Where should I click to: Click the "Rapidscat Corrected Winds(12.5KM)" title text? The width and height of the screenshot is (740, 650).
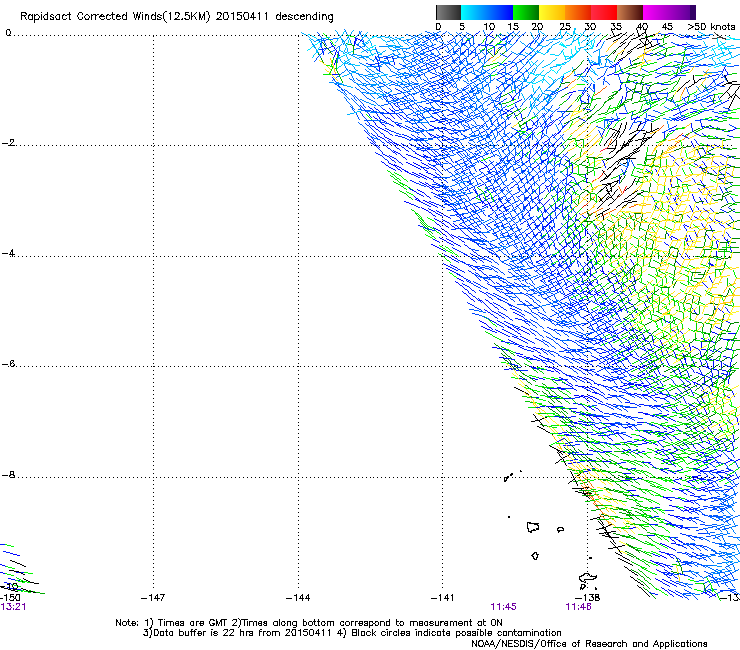115,17
